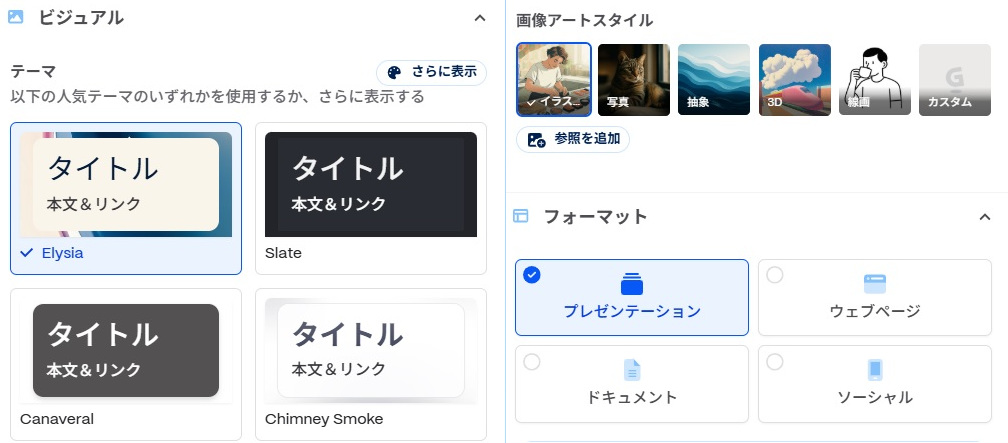Click the ウェブページ browser window icon

pyautogui.click(x=875, y=283)
